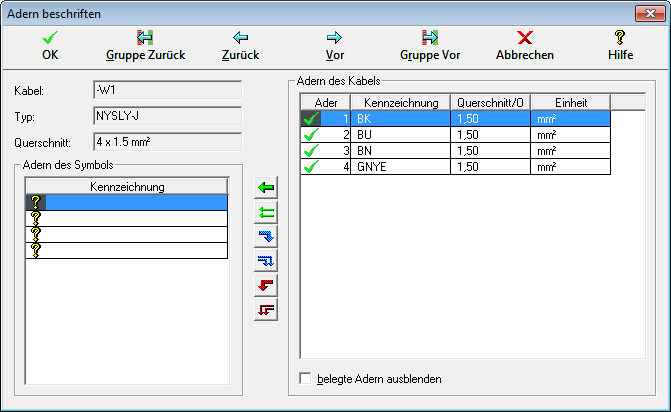The width and height of the screenshot is (671, 412).
Task: Click the Querschnitt column header
Action: coord(489,102)
